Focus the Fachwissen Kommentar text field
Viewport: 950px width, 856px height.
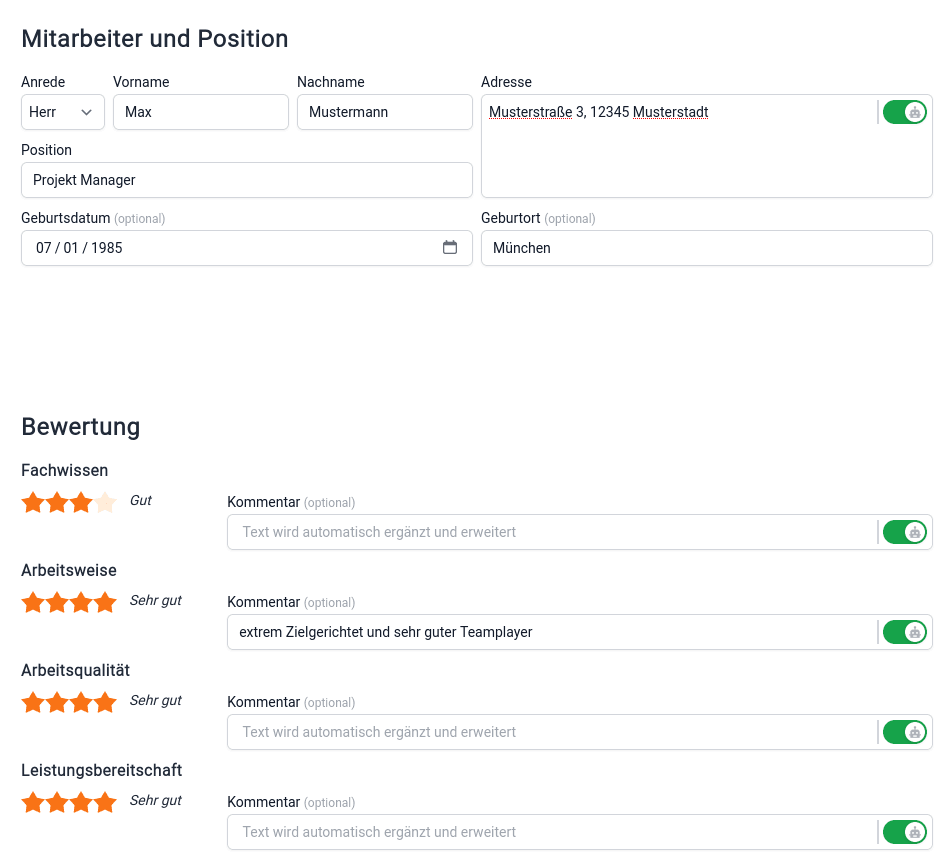[x=552, y=532]
